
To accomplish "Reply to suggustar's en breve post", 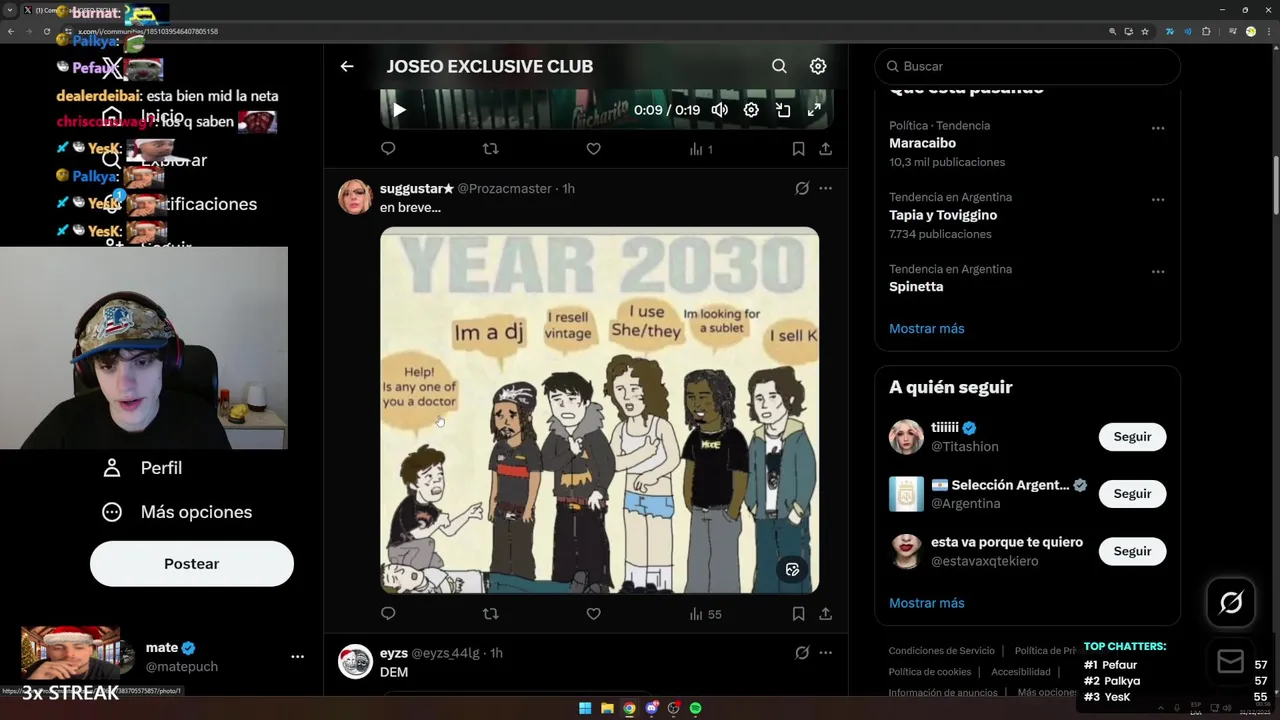I will tap(388, 614).
